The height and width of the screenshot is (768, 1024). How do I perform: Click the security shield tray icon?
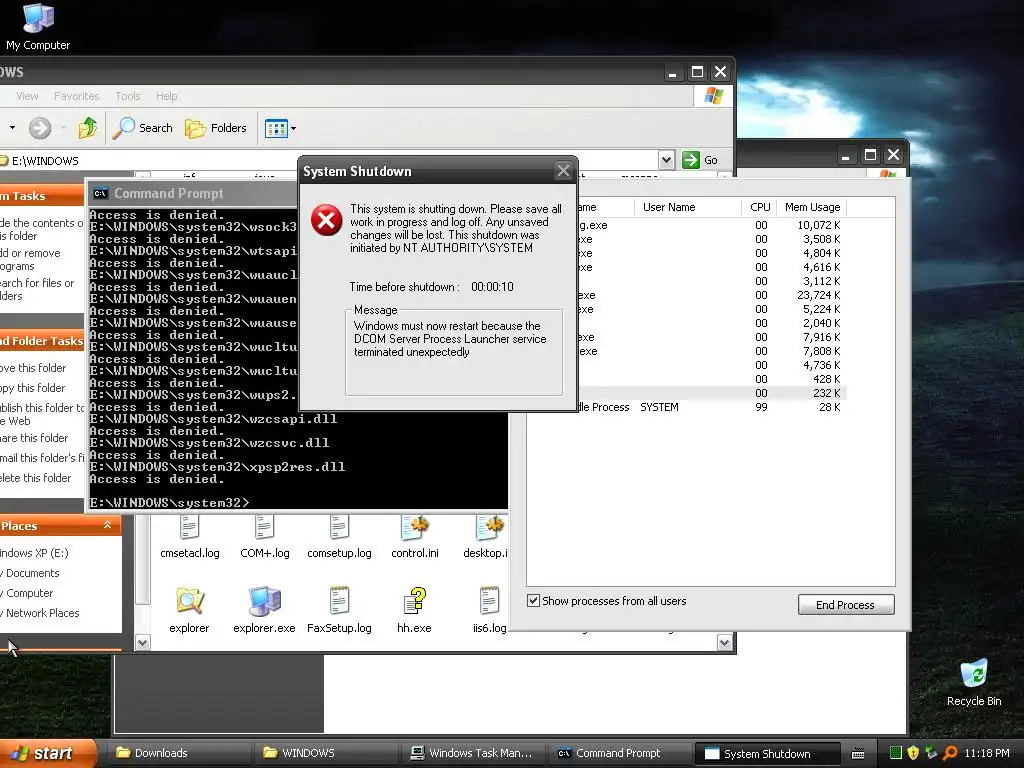914,753
